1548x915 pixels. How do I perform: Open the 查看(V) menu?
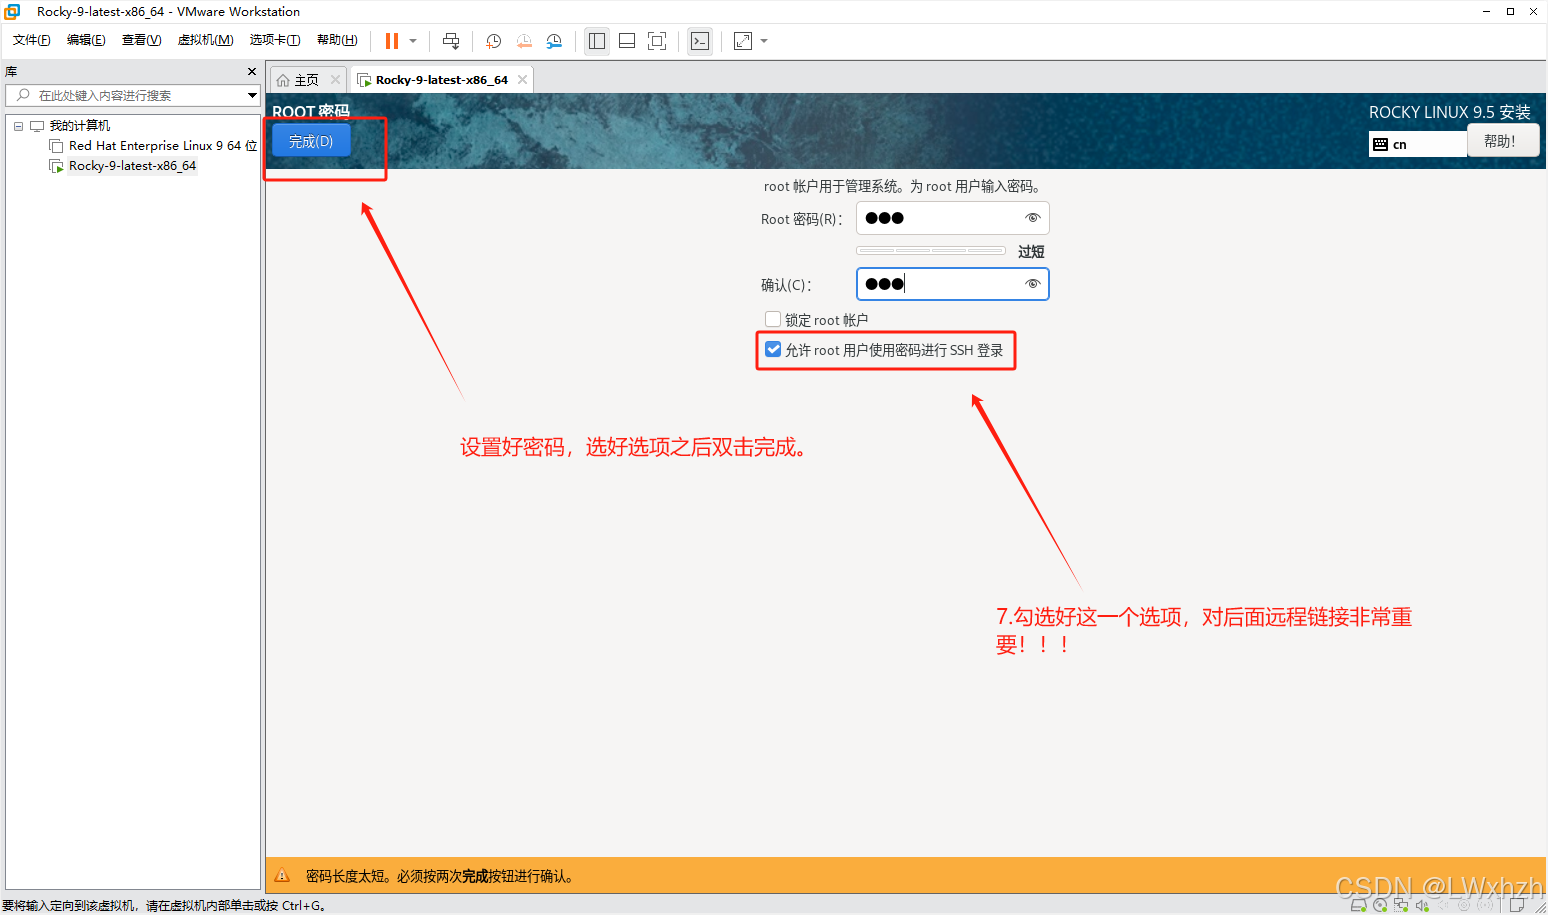[141, 40]
